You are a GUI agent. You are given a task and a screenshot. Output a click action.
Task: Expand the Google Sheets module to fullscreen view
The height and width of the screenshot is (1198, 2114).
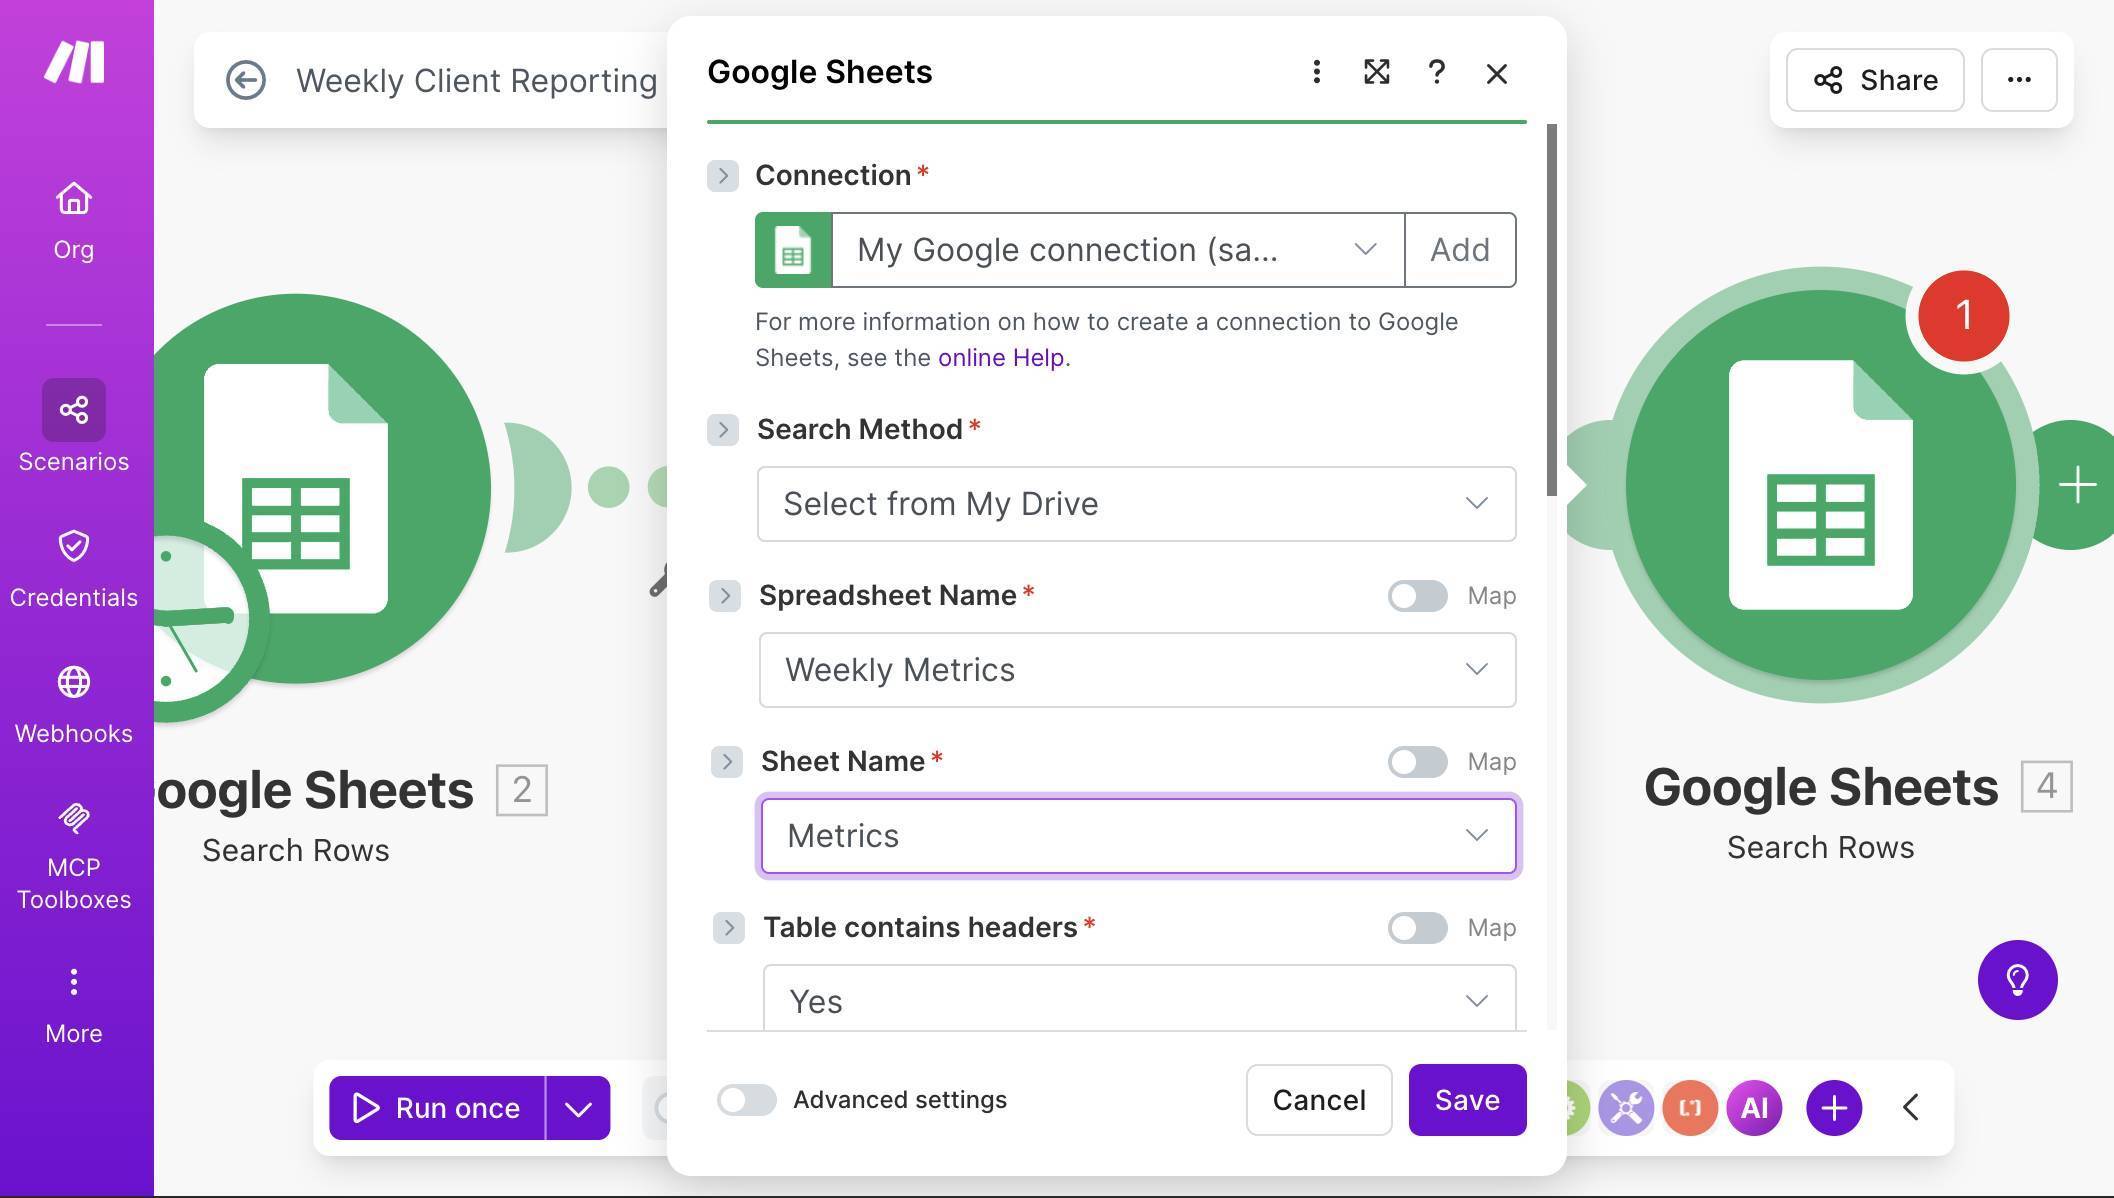[x=1377, y=72]
